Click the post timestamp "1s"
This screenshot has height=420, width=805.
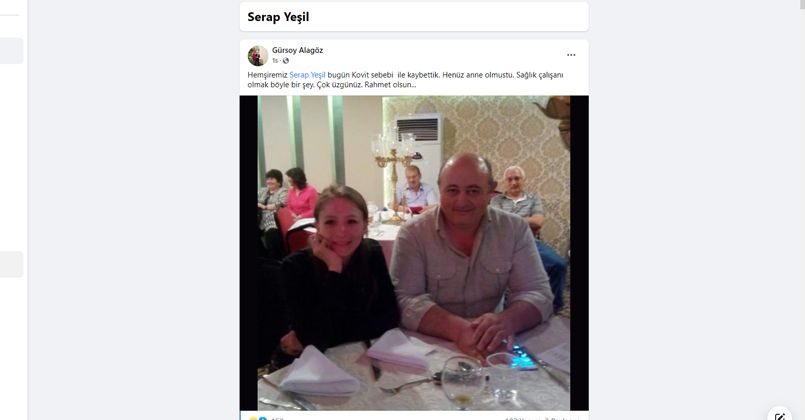(x=275, y=61)
